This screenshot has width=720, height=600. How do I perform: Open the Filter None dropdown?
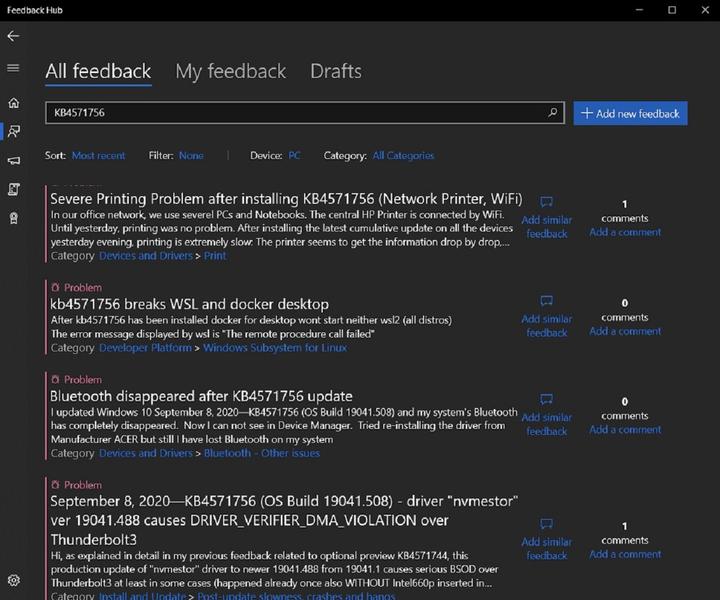coord(190,155)
